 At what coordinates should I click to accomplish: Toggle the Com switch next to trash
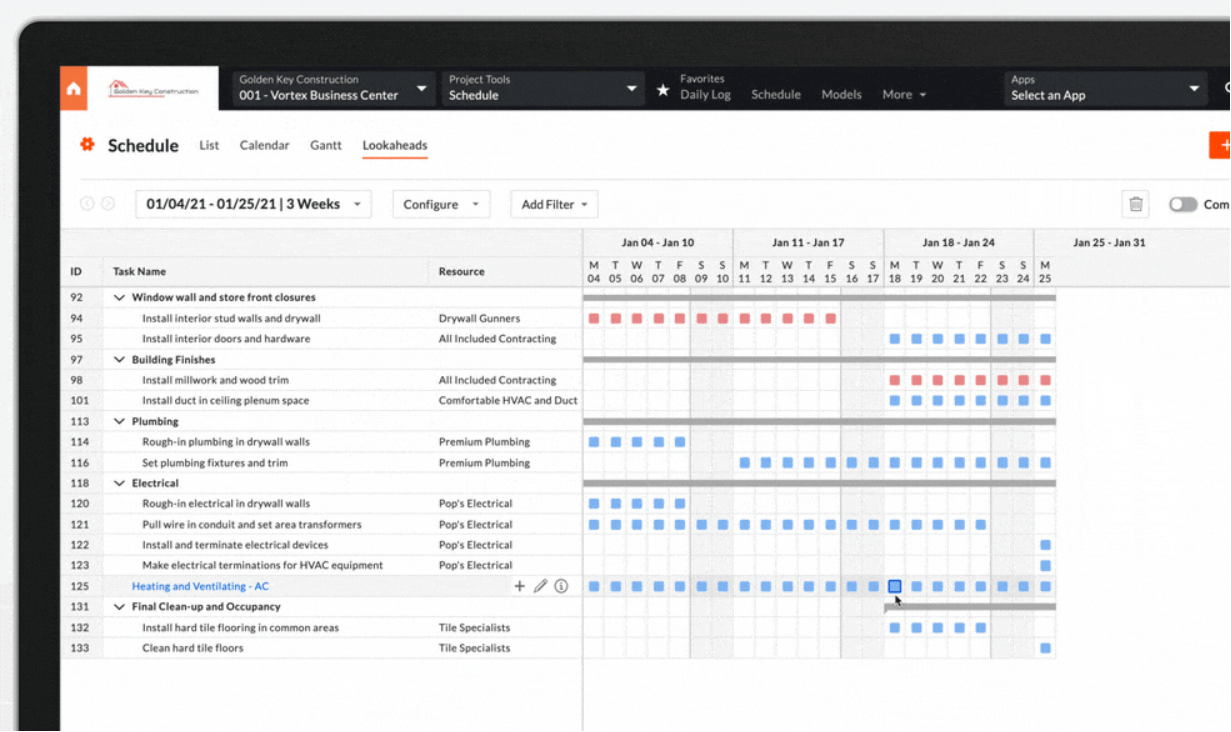click(1183, 204)
